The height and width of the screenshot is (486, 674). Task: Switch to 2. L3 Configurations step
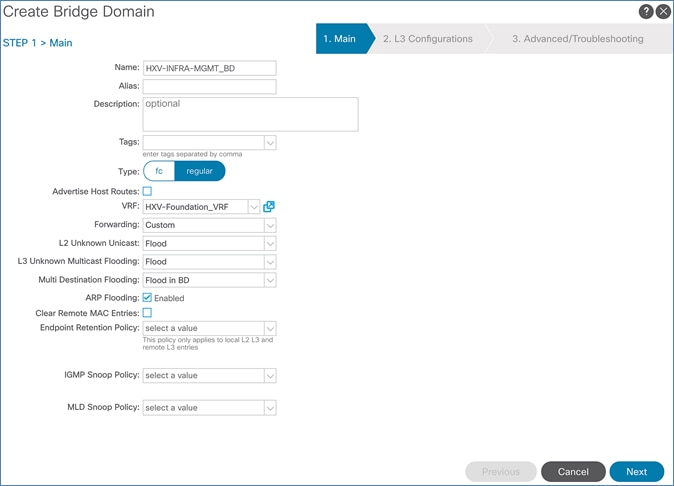pos(428,39)
